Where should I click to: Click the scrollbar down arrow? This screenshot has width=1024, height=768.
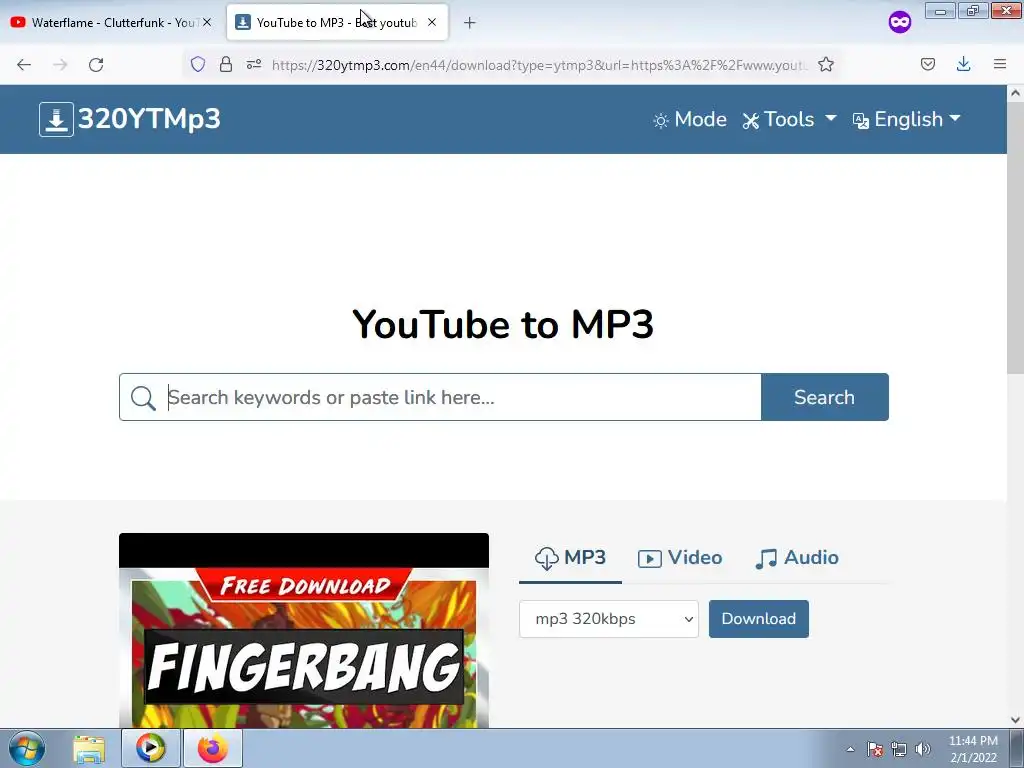tap(1015, 720)
